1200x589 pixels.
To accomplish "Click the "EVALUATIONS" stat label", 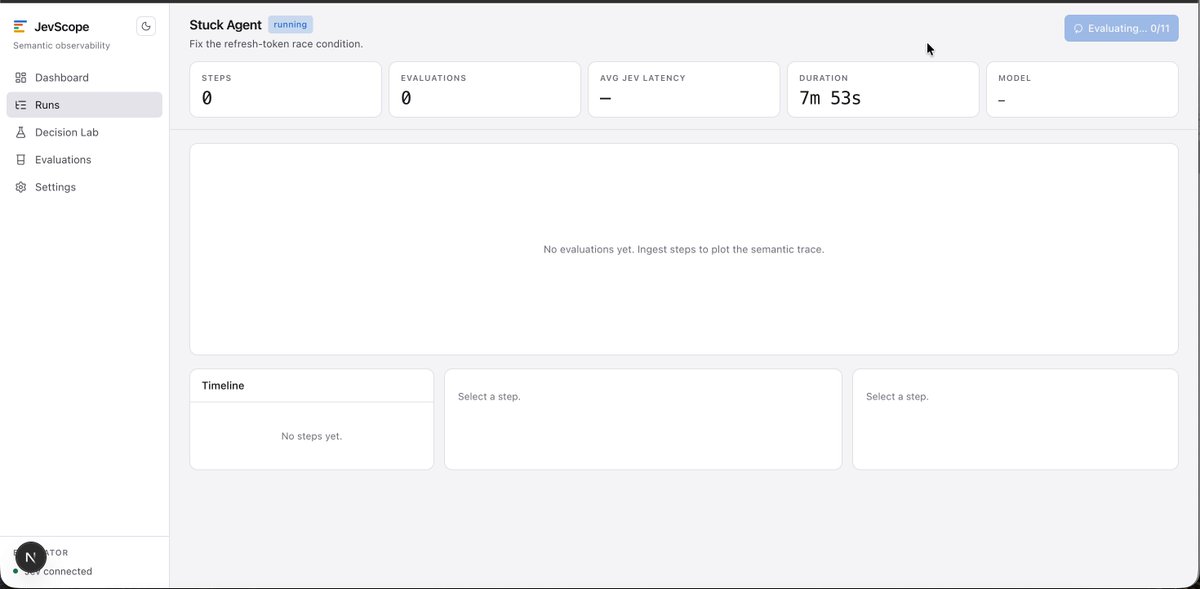I will click(433, 78).
